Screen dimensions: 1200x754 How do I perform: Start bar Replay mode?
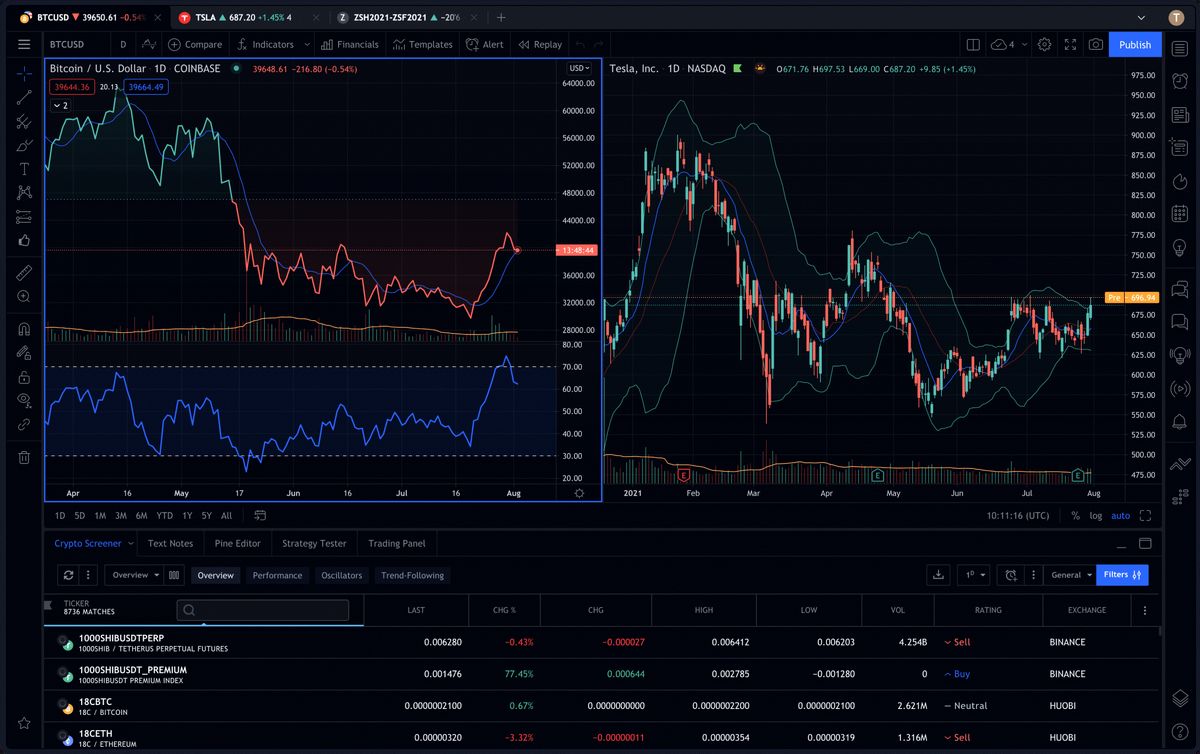tap(540, 44)
